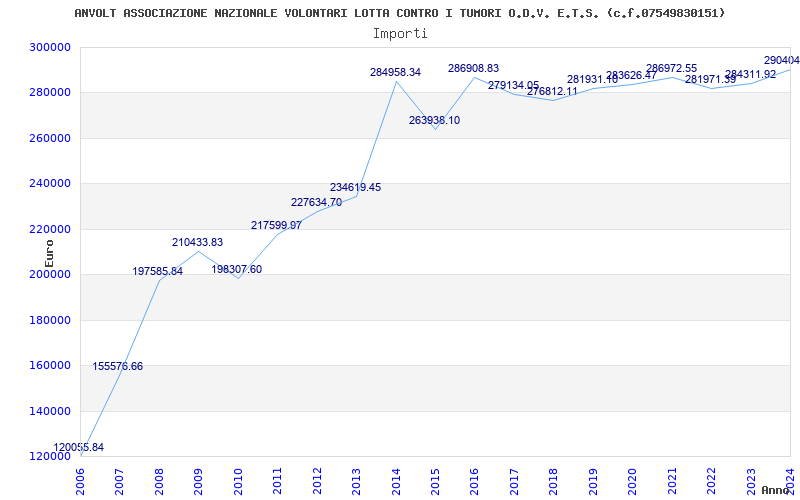Select the data label 276812.11
Image resolution: width=800 pixels, height=500 pixels.
tap(553, 92)
